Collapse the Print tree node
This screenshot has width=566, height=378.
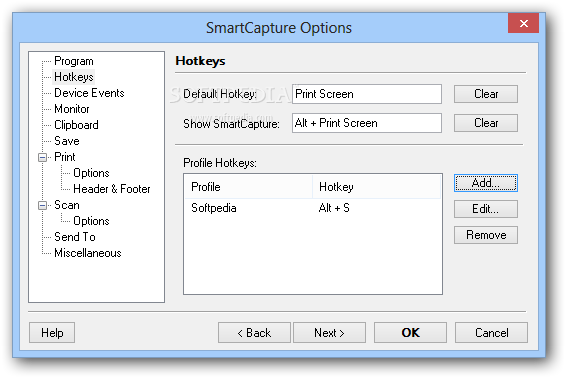click(42, 157)
